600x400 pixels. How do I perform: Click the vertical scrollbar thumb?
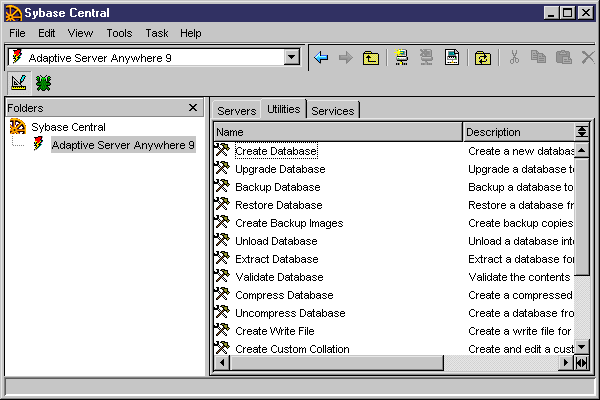pyautogui.click(x=582, y=217)
